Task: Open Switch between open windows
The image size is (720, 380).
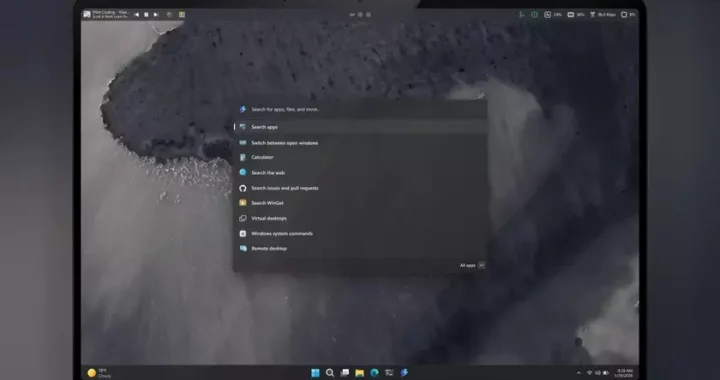Action: click(x=360, y=143)
